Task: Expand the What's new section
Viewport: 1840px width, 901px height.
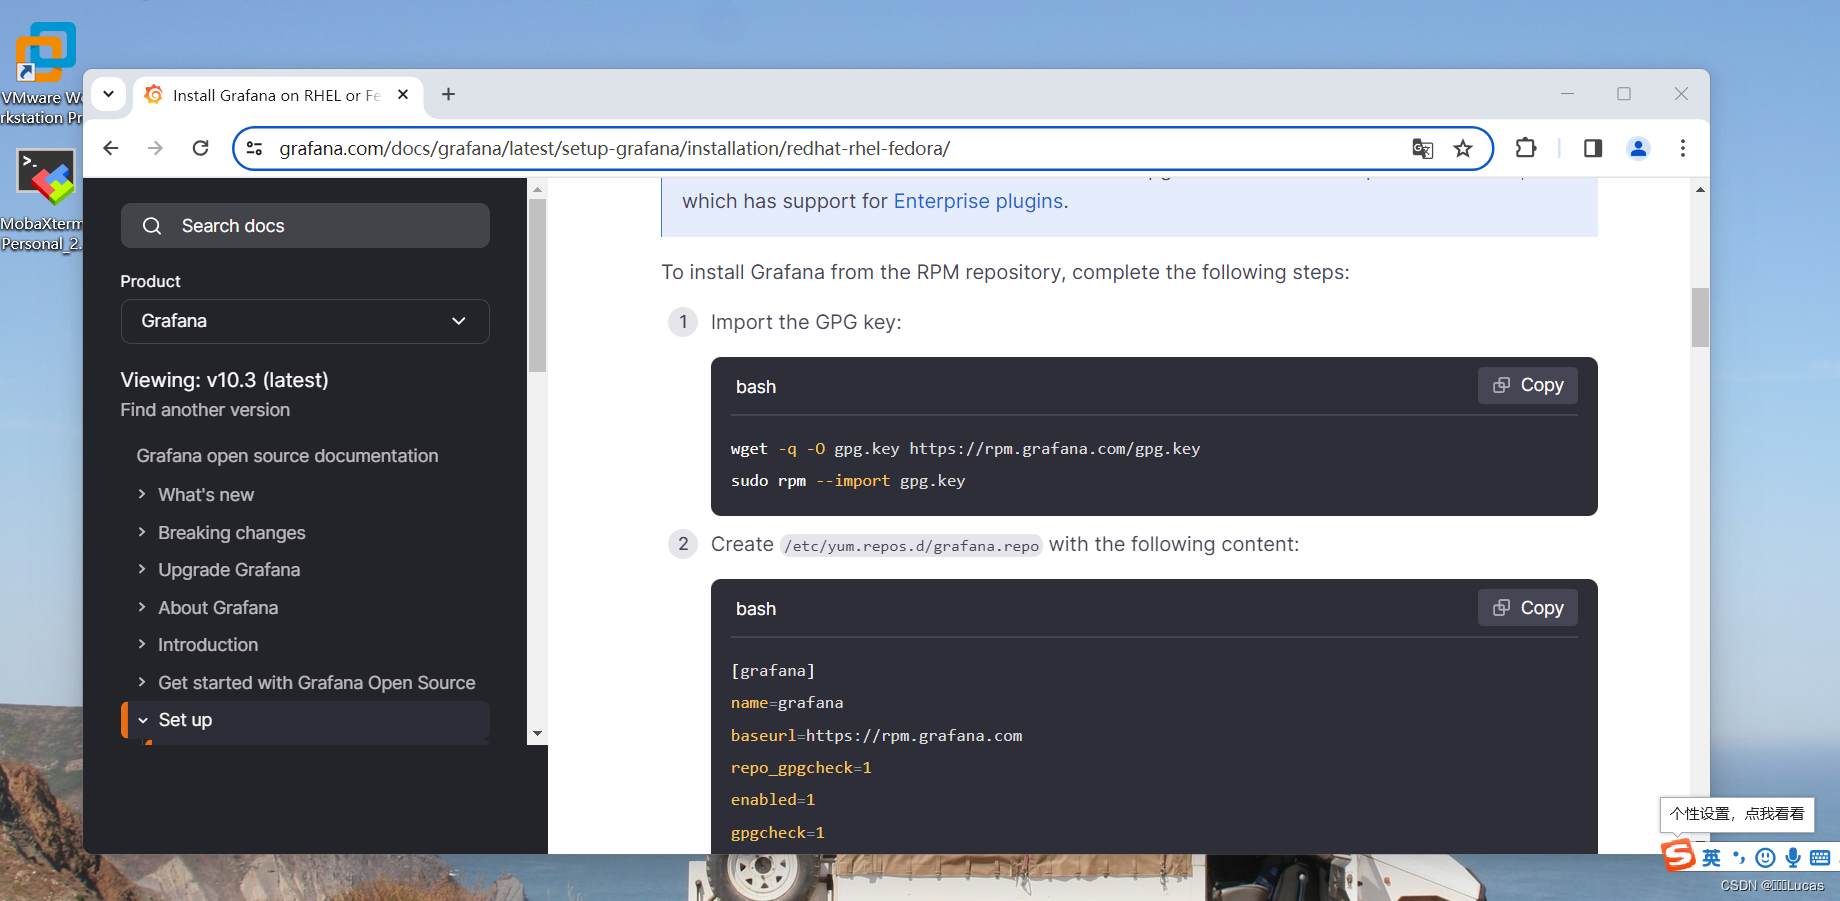Action: click(x=142, y=494)
